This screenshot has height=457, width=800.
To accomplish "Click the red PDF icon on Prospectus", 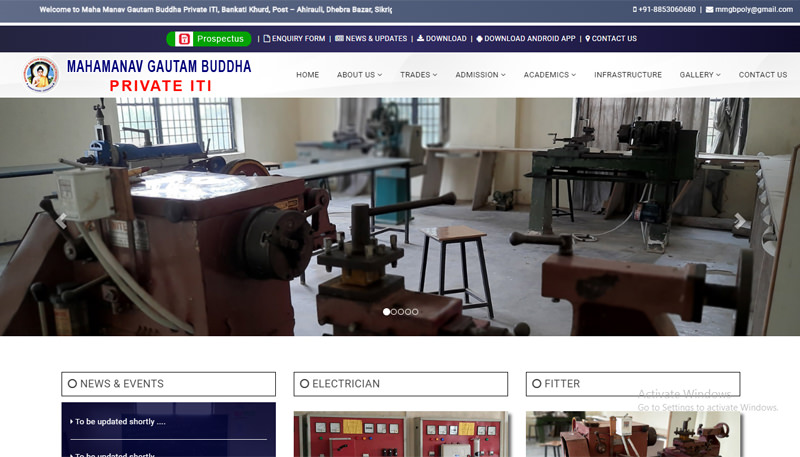I will click(x=183, y=39).
